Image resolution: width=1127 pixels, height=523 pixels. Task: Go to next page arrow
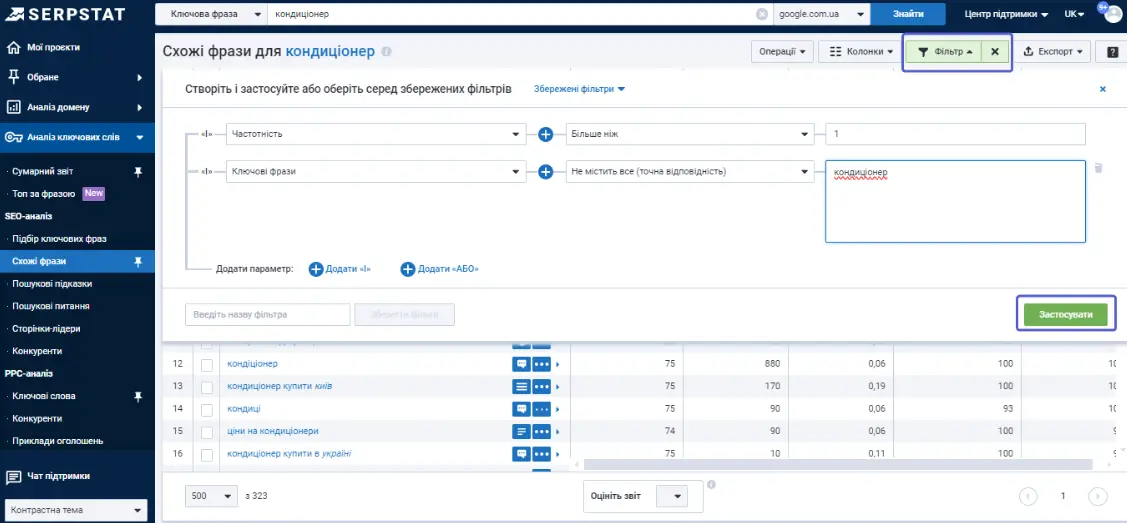(x=1097, y=496)
